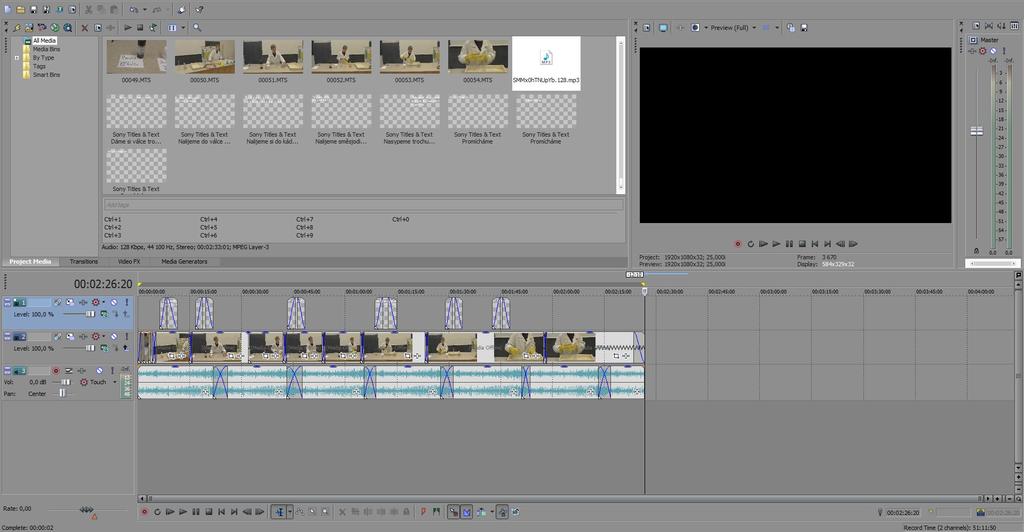Image resolution: width=1024 pixels, height=532 pixels.
Task: Open the Normal Edit tool dropdown arrow
Action: pos(290,512)
